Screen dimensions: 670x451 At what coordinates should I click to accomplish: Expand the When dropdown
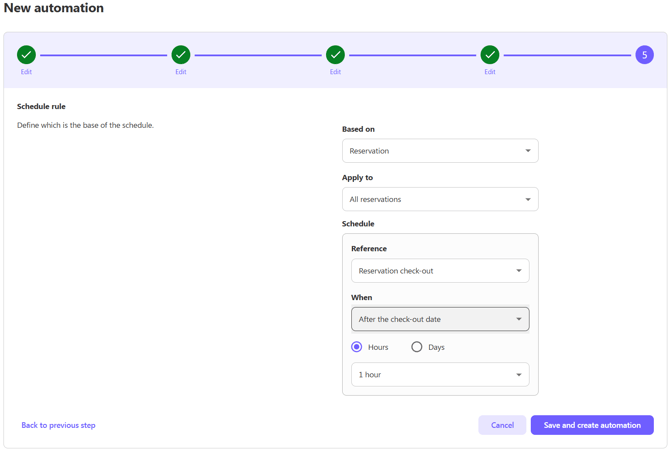pyautogui.click(x=440, y=319)
